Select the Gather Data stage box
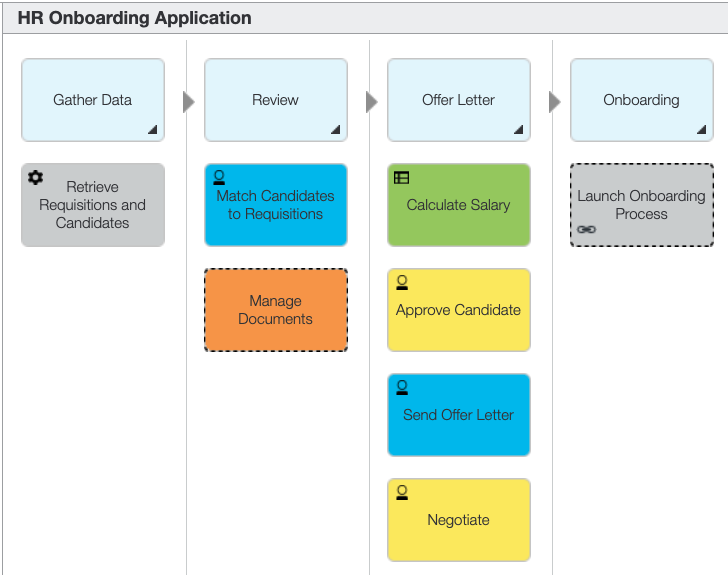The image size is (728, 575). click(x=93, y=100)
